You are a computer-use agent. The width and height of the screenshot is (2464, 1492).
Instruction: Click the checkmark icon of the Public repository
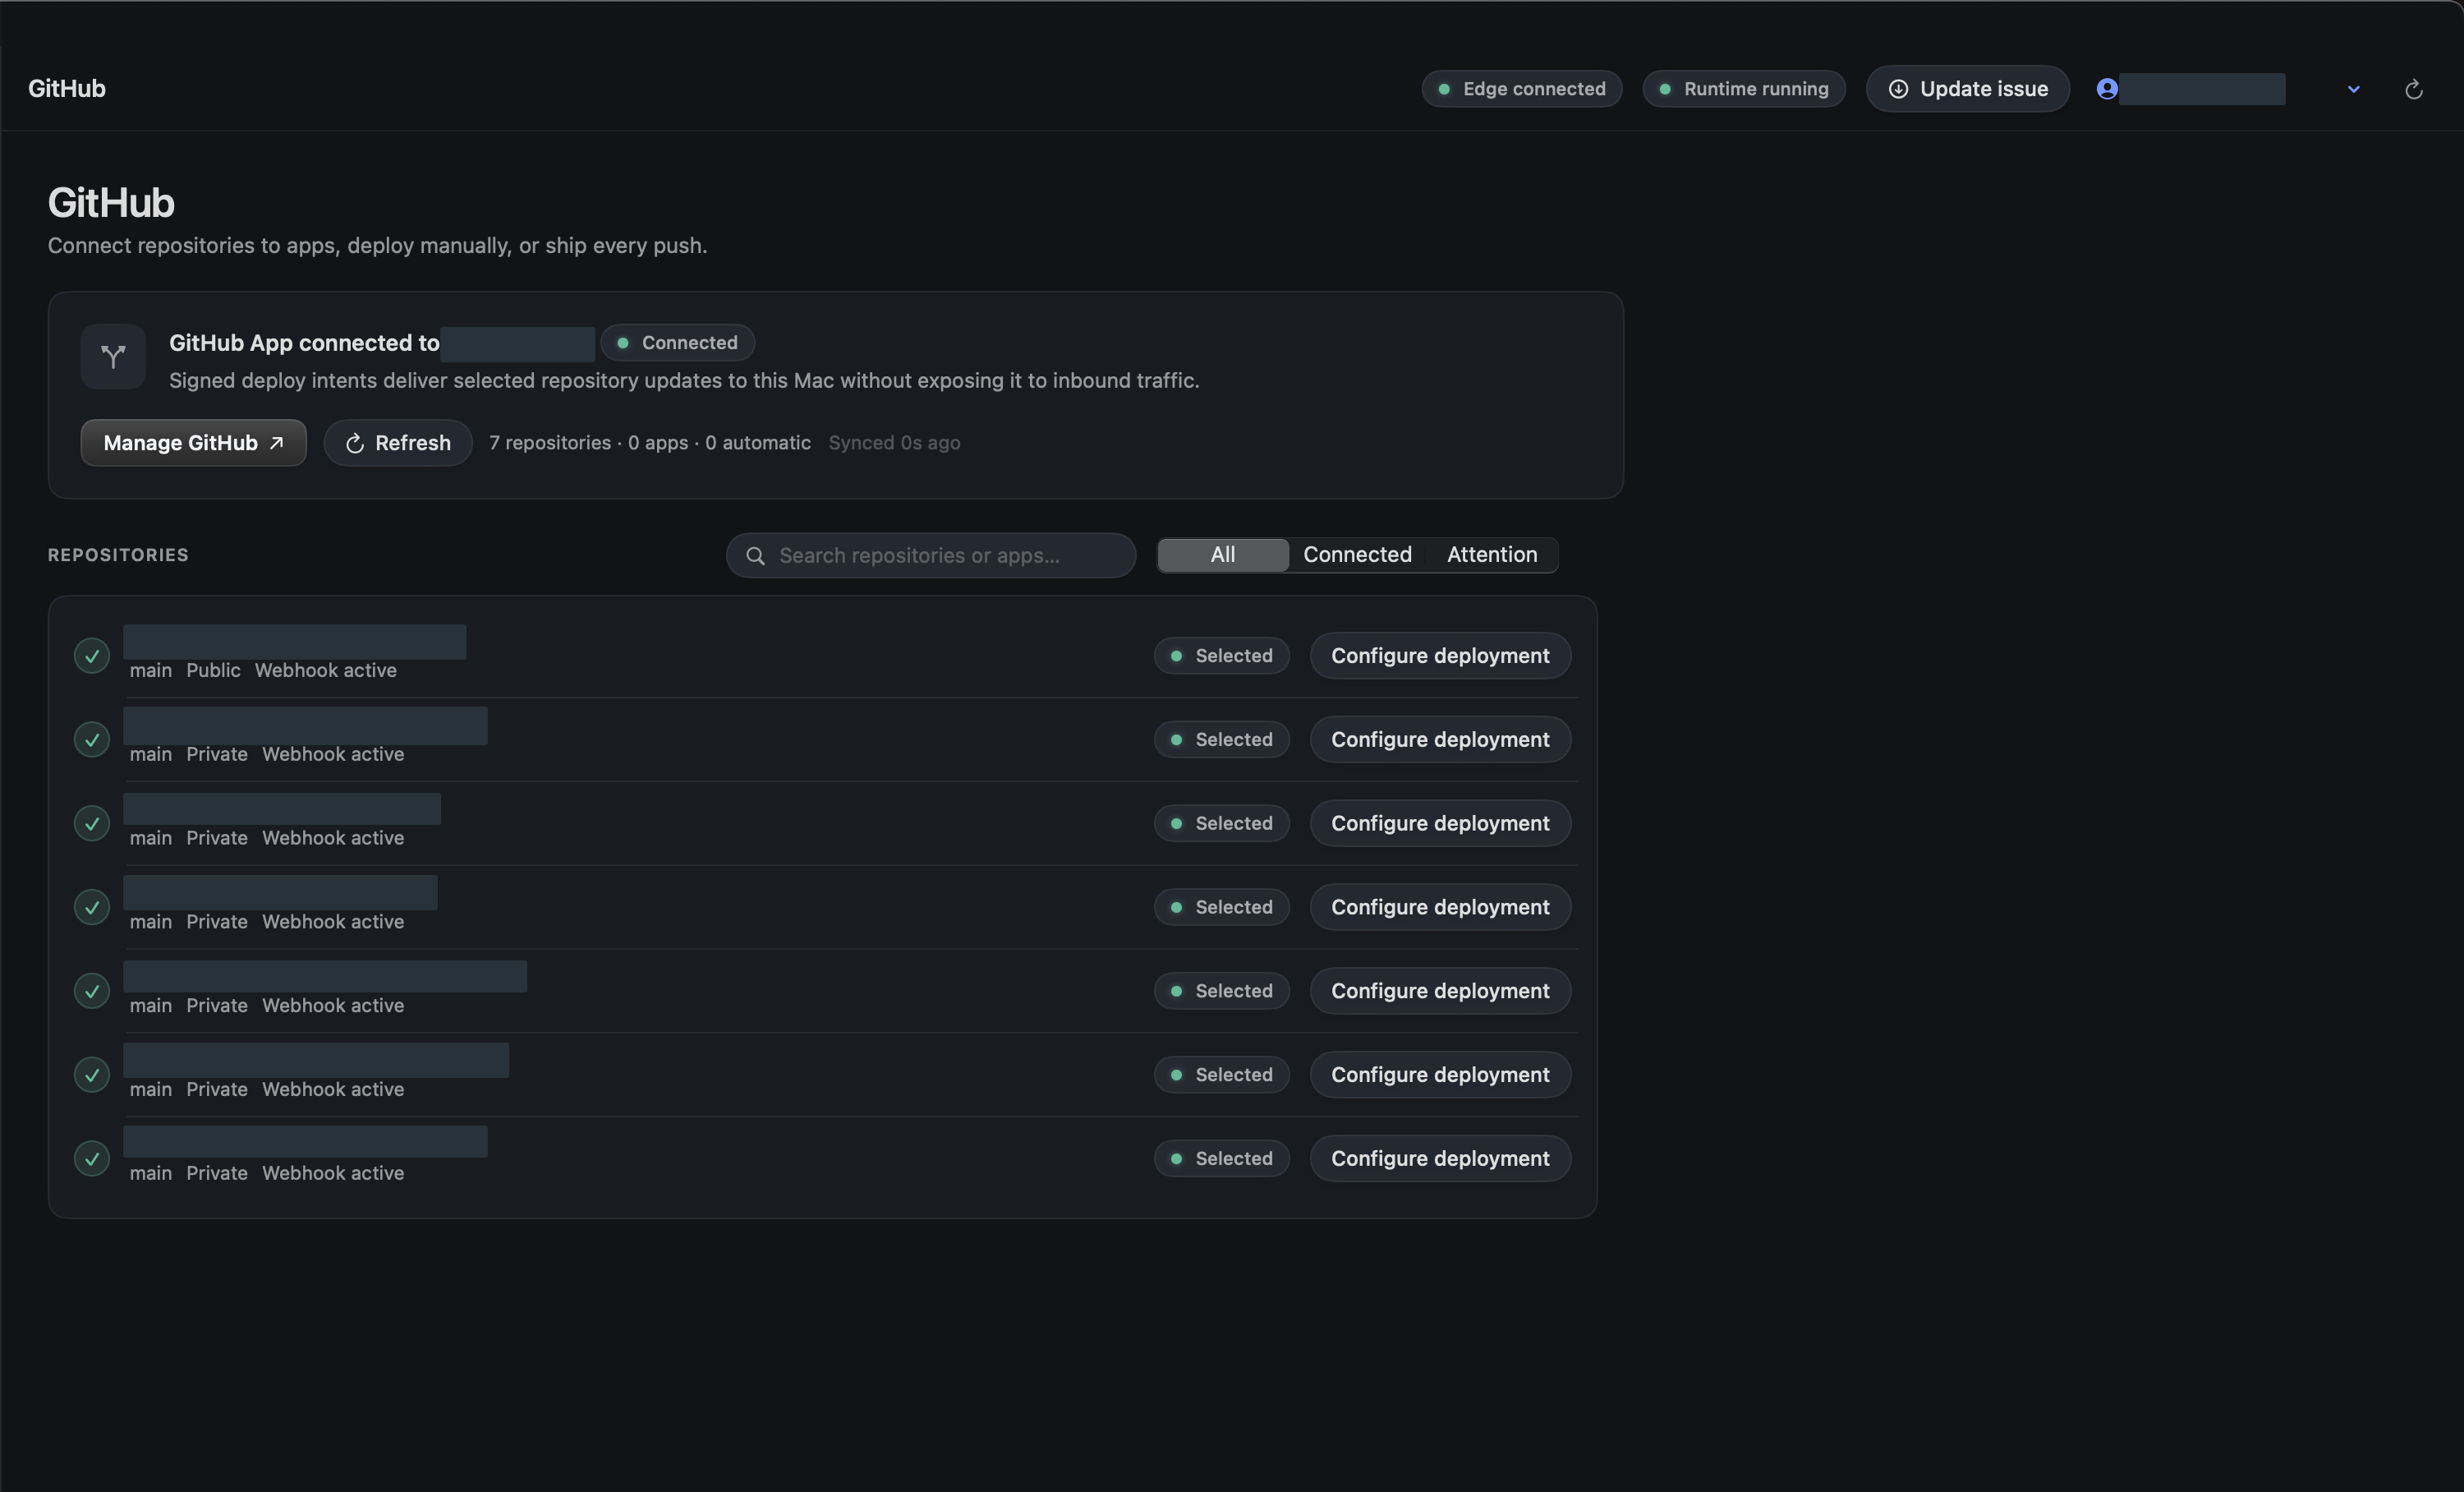[92, 656]
